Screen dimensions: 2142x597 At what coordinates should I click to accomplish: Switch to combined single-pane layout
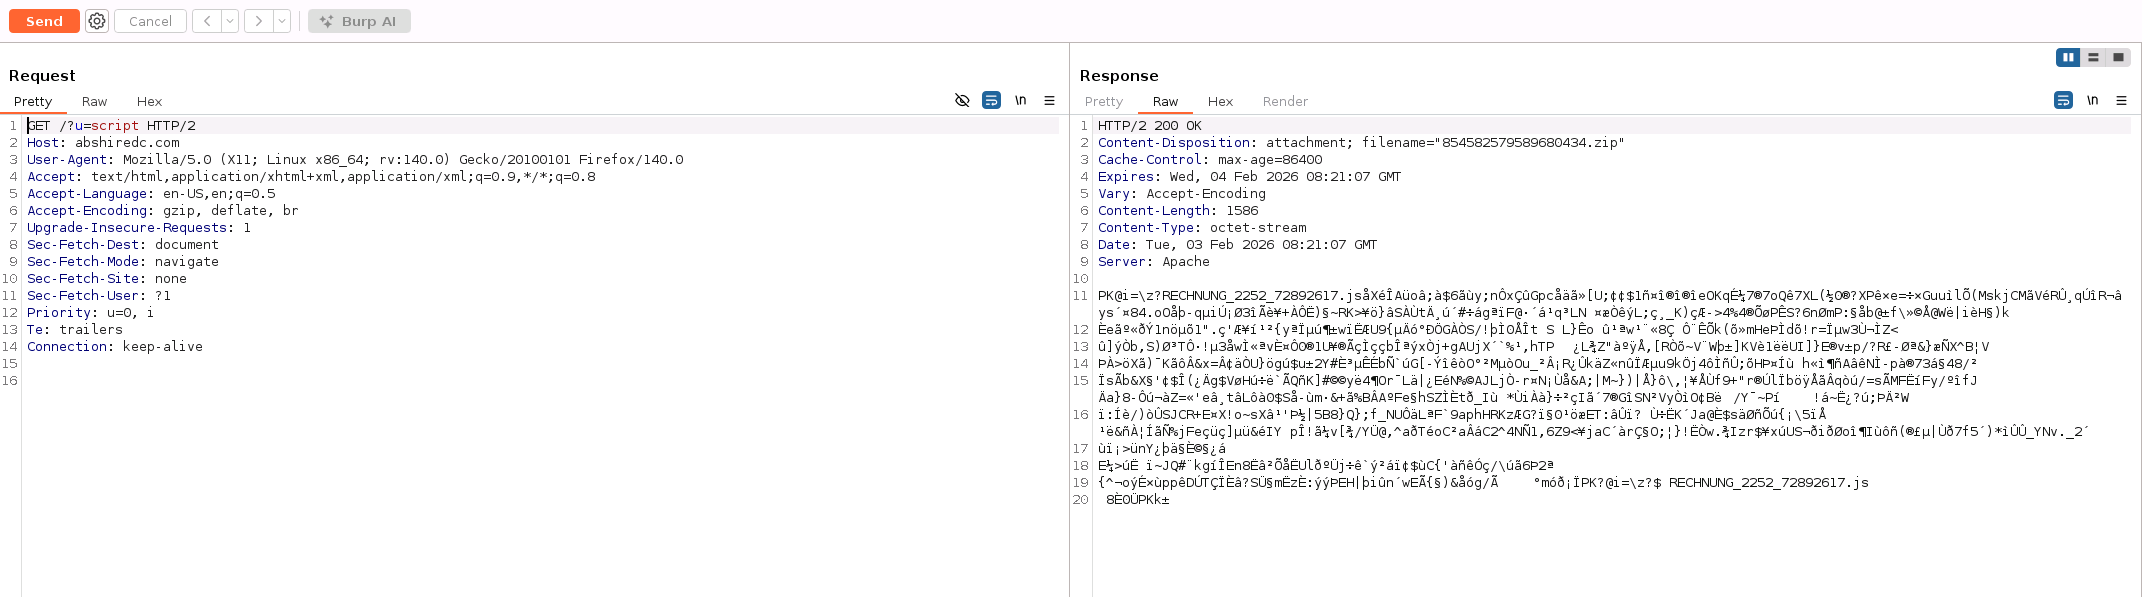[x=2118, y=58]
